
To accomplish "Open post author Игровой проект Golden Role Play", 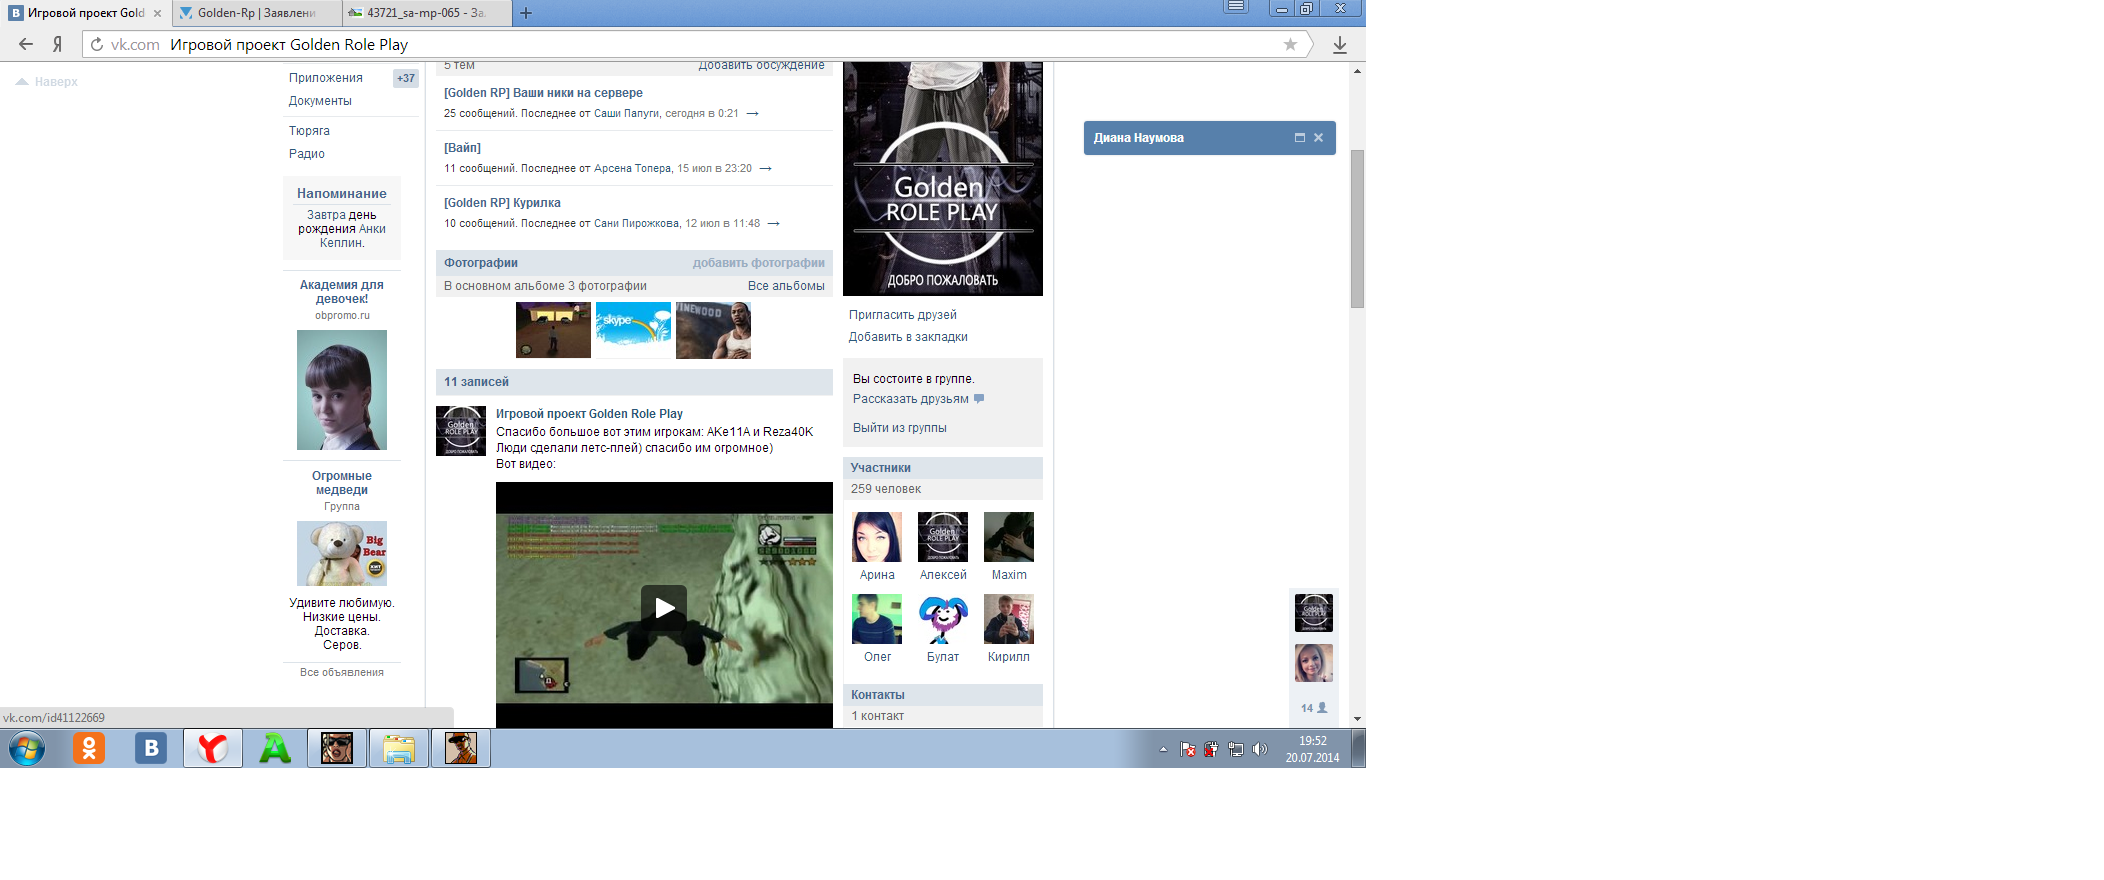I will point(589,414).
